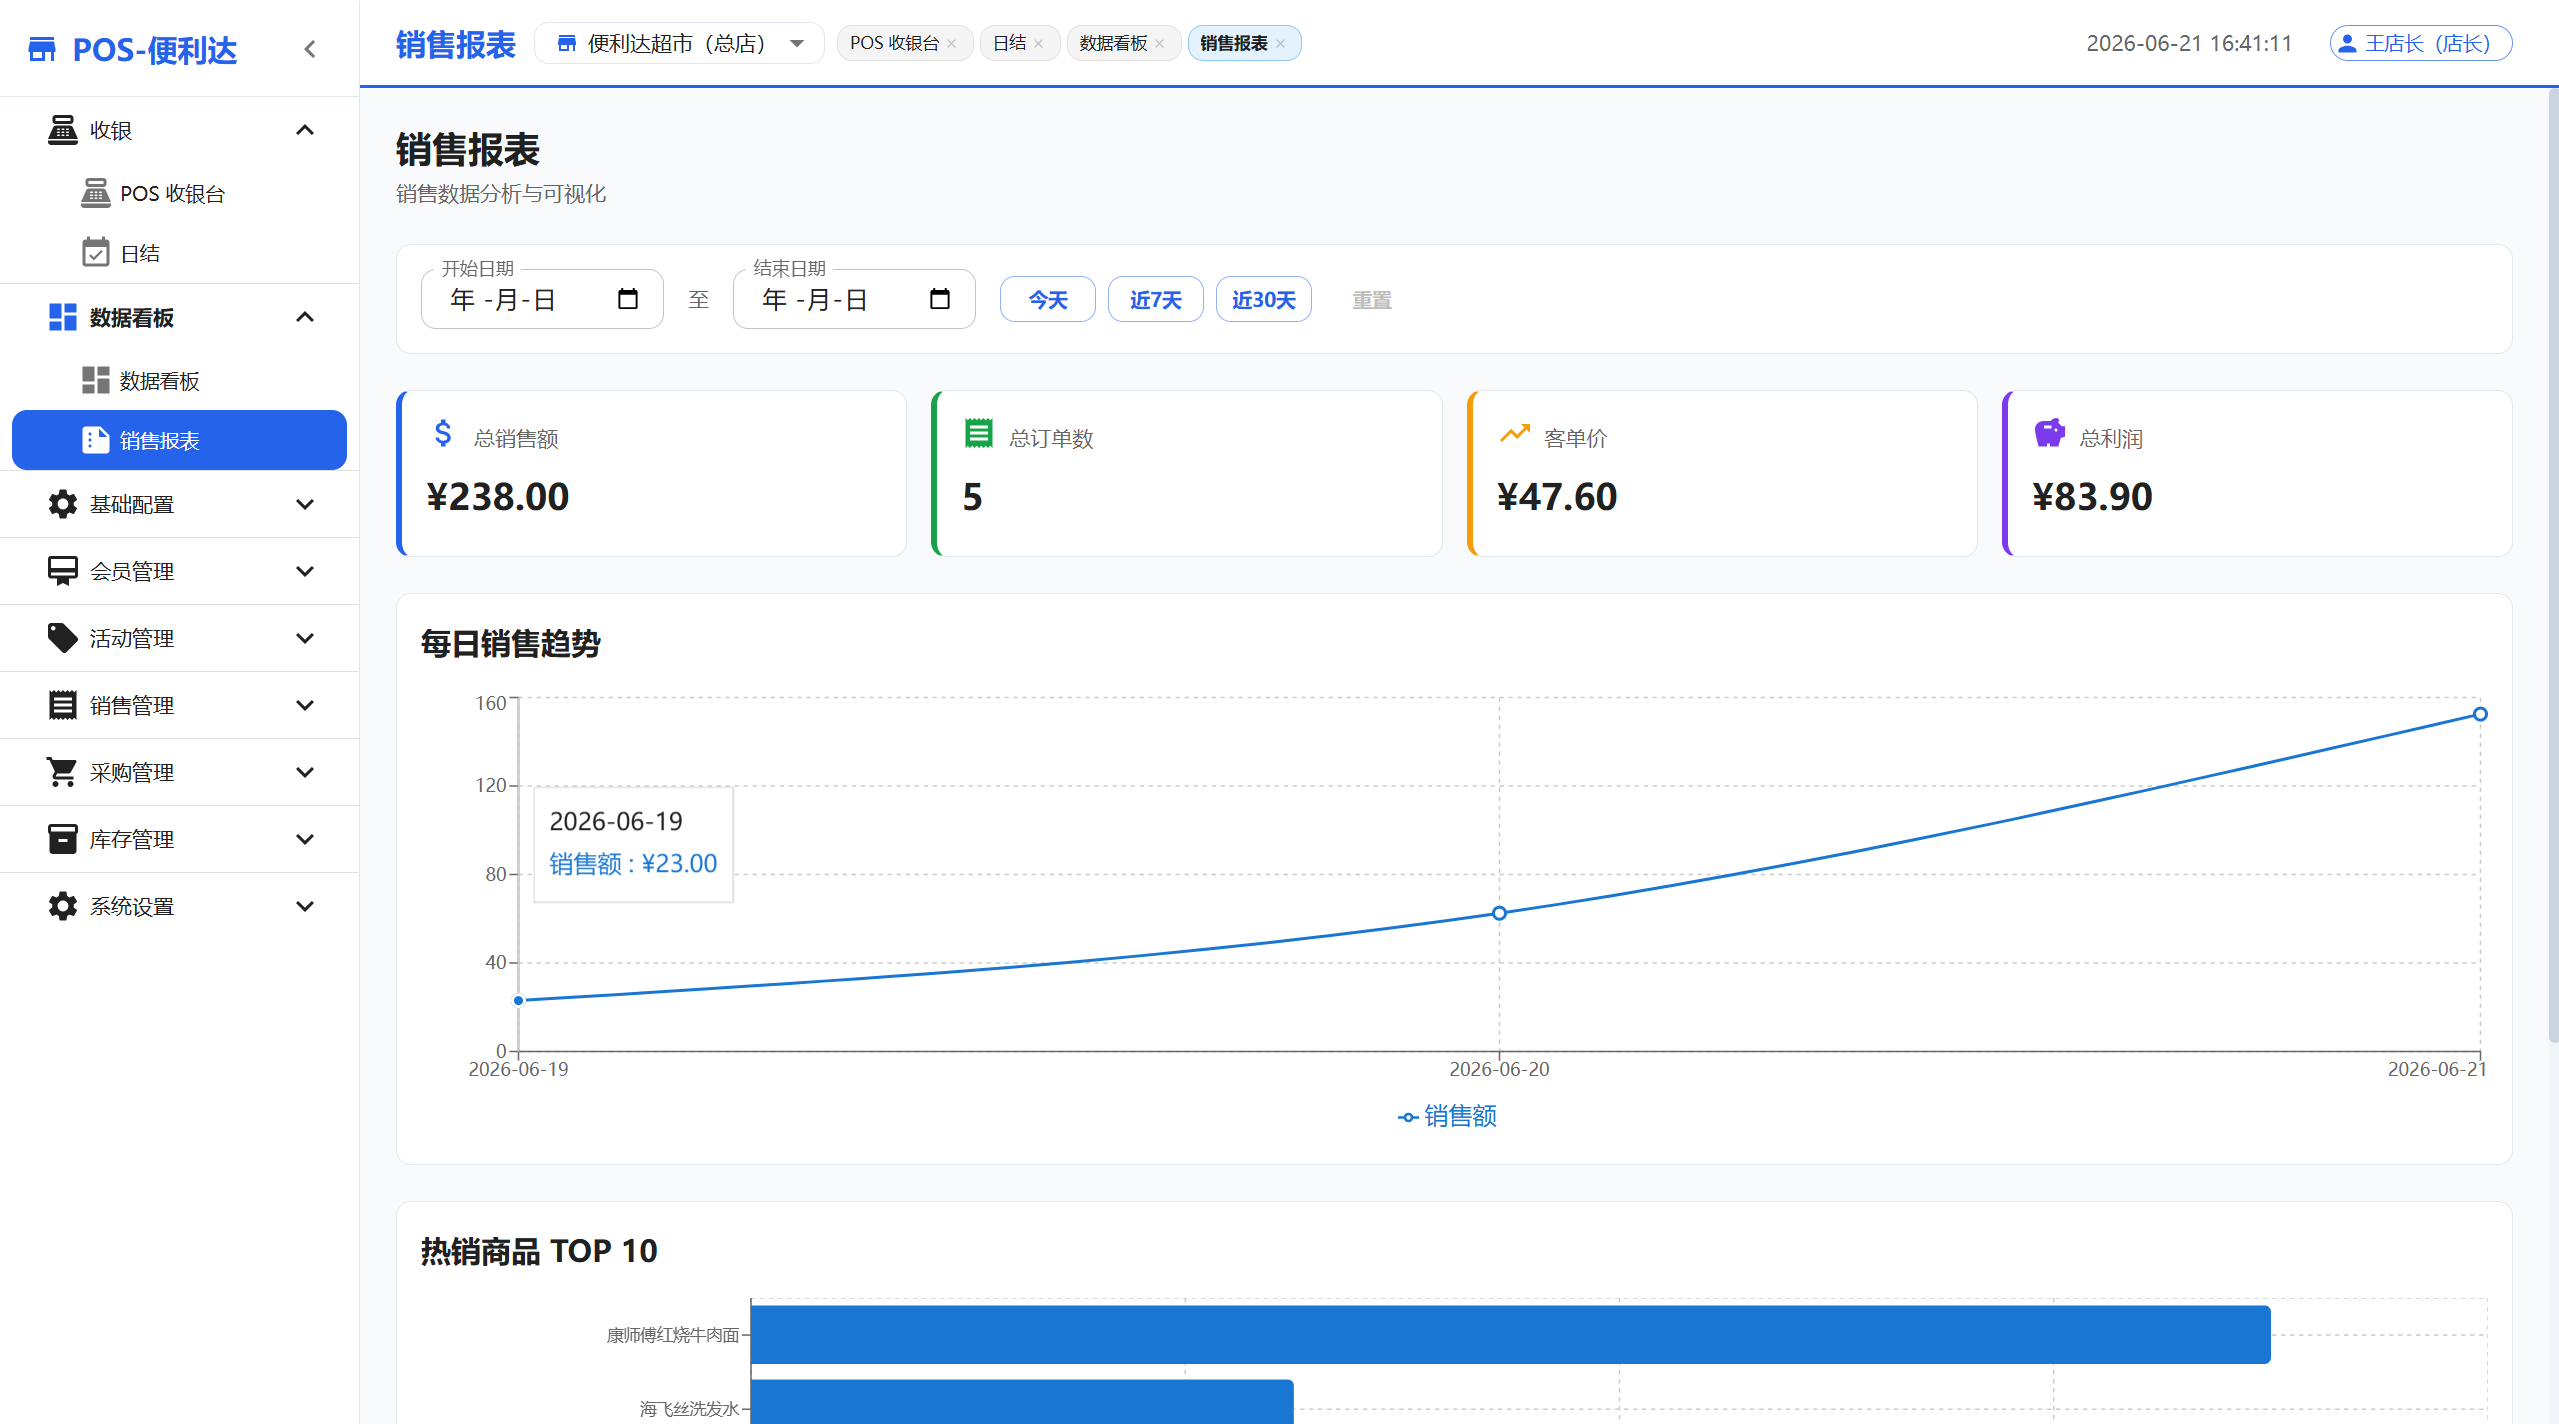Click the 会员管理 card icon

(x=63, y=571)
